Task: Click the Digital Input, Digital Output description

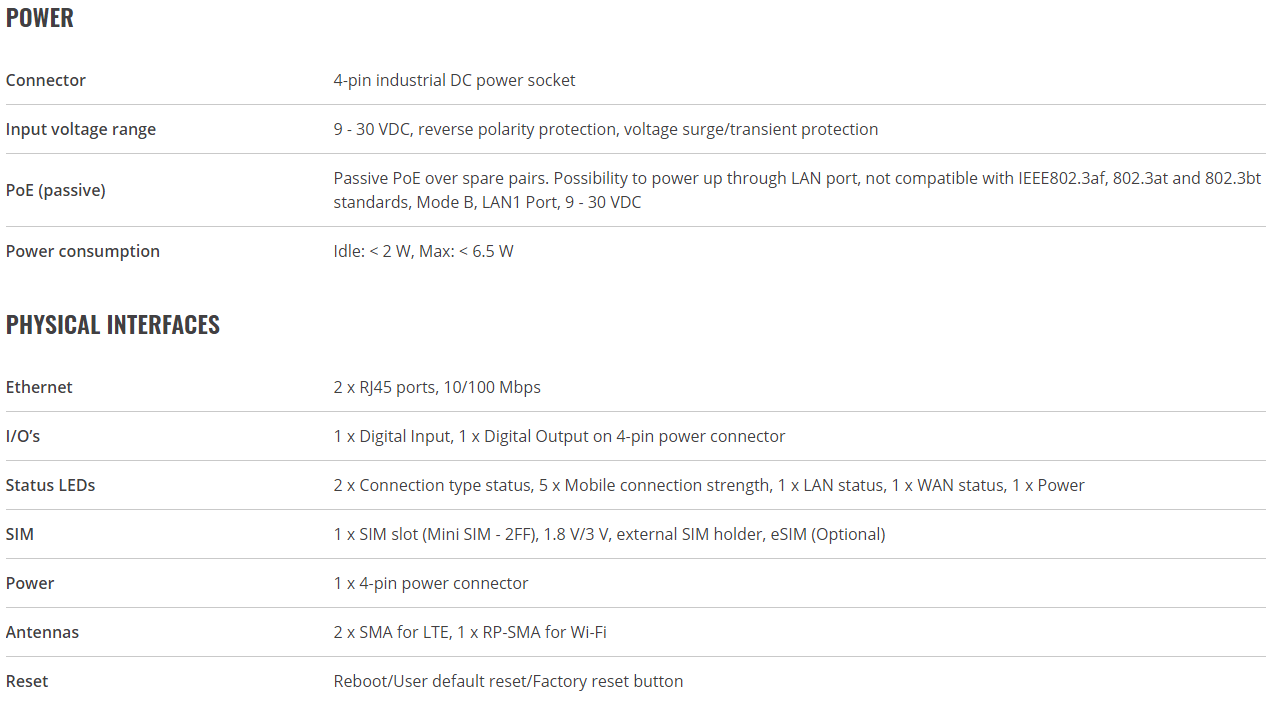Action: coord(559,436)
